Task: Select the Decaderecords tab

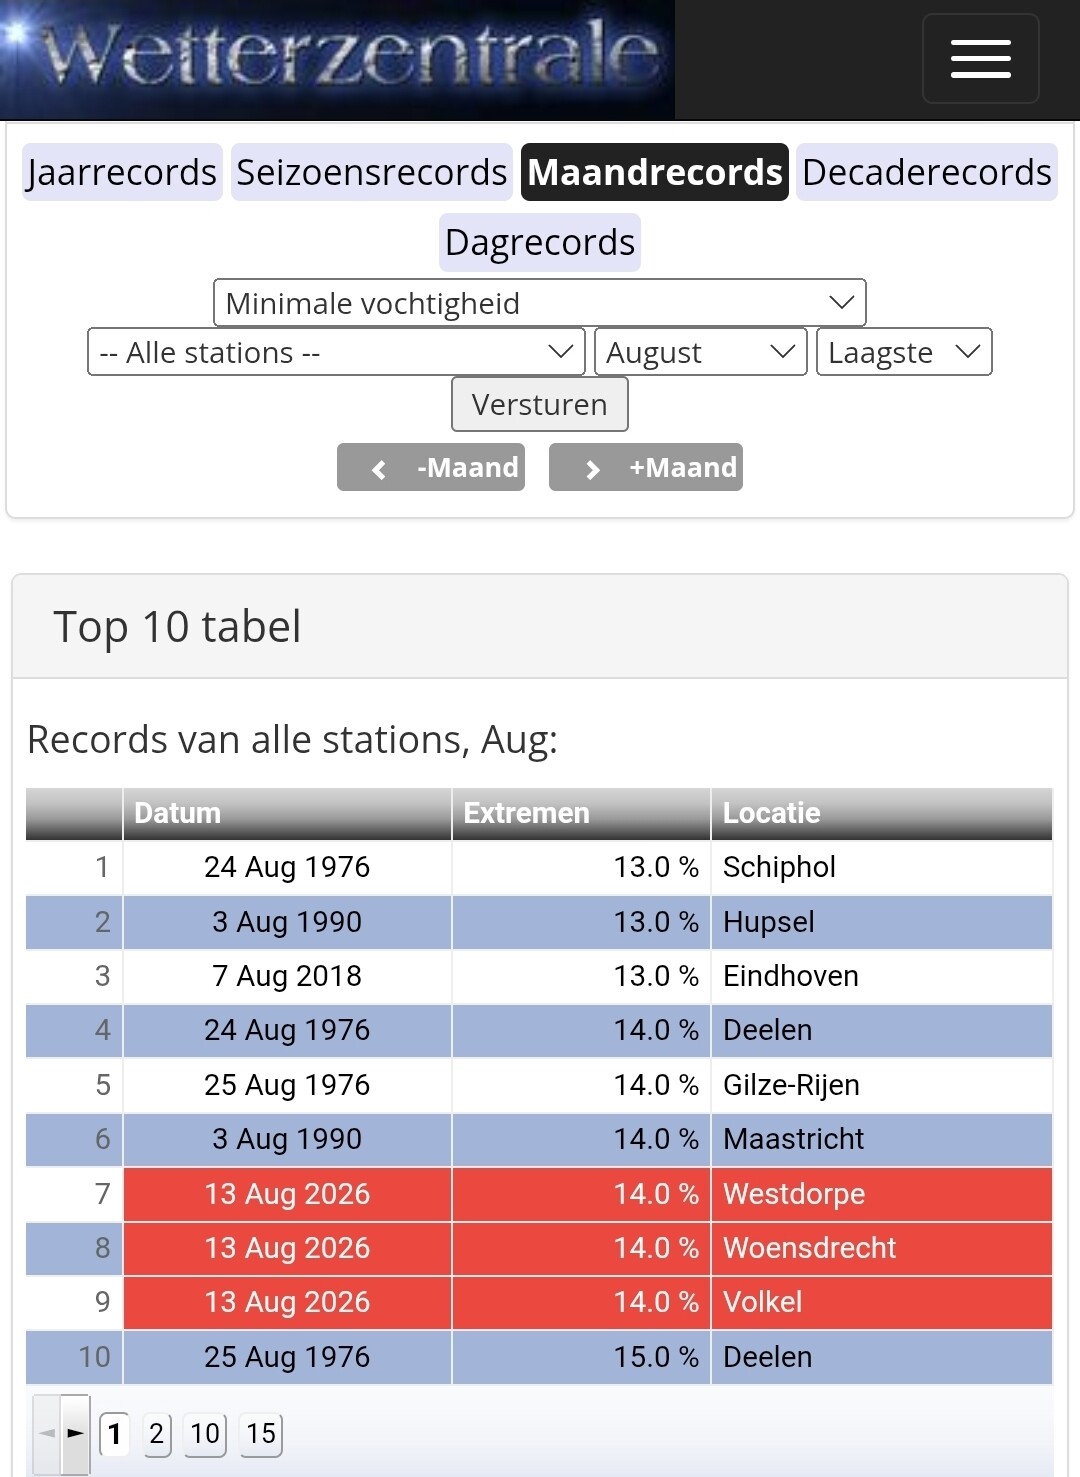Action: [927, 172]
